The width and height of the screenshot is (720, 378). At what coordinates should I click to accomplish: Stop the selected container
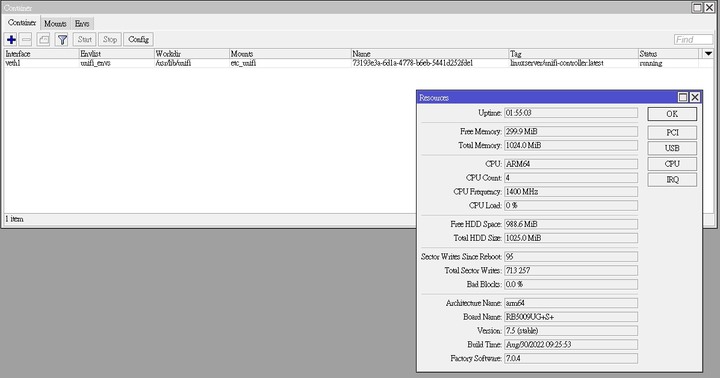click(x=110, y=39)
